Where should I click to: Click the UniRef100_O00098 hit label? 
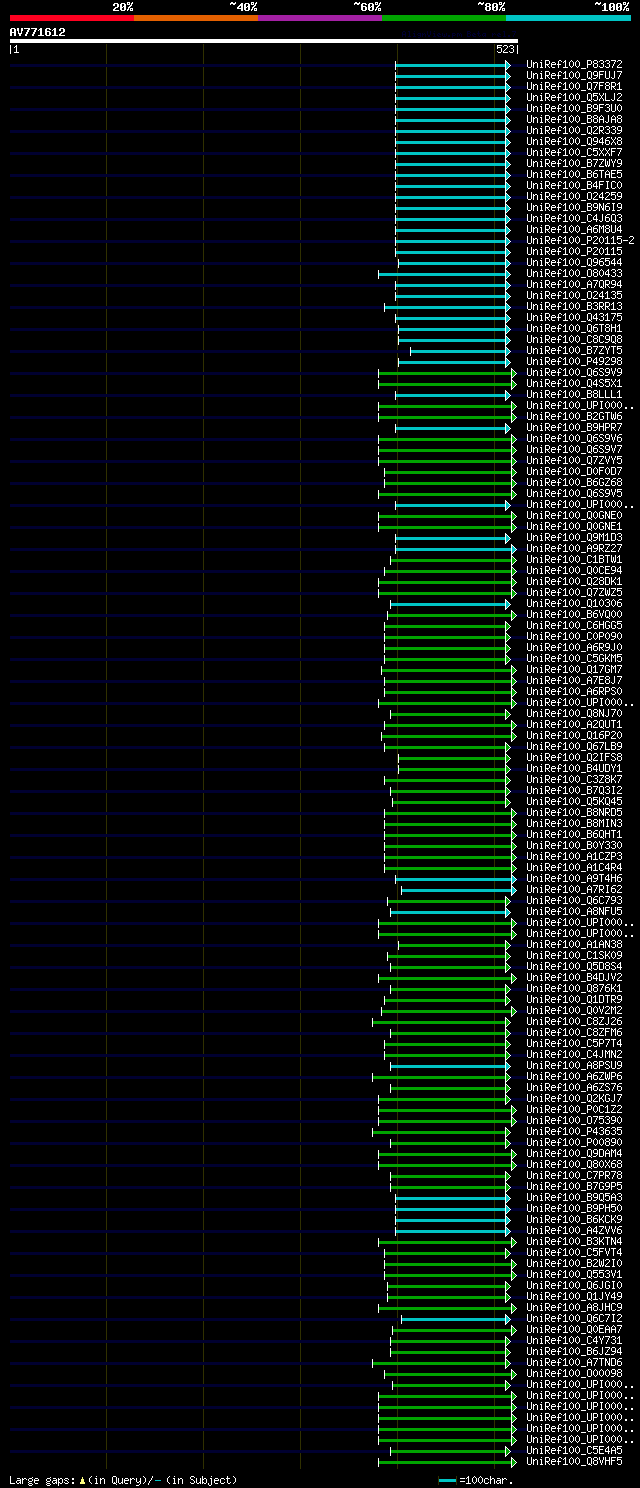[574, 1373]
